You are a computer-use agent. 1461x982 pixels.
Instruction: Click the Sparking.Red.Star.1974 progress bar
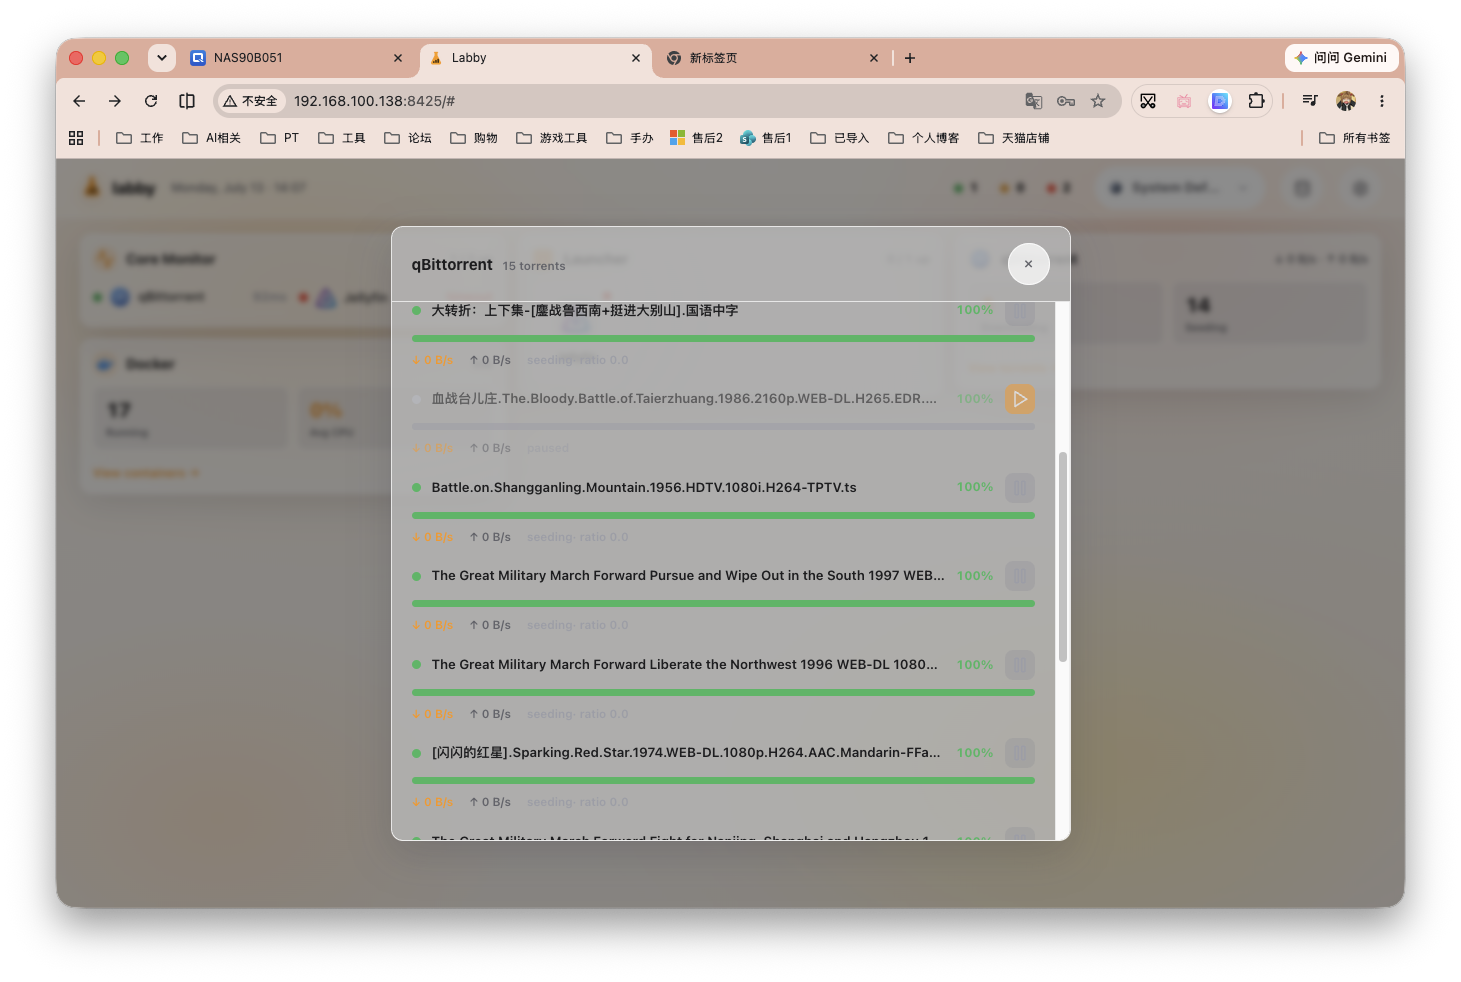tap(723, 781)
